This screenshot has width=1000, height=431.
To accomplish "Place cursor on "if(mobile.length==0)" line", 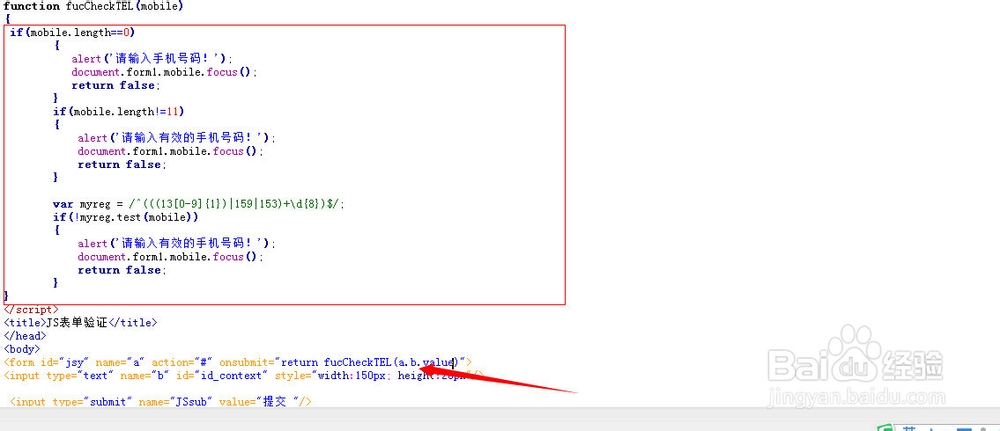I will (72, 32).
